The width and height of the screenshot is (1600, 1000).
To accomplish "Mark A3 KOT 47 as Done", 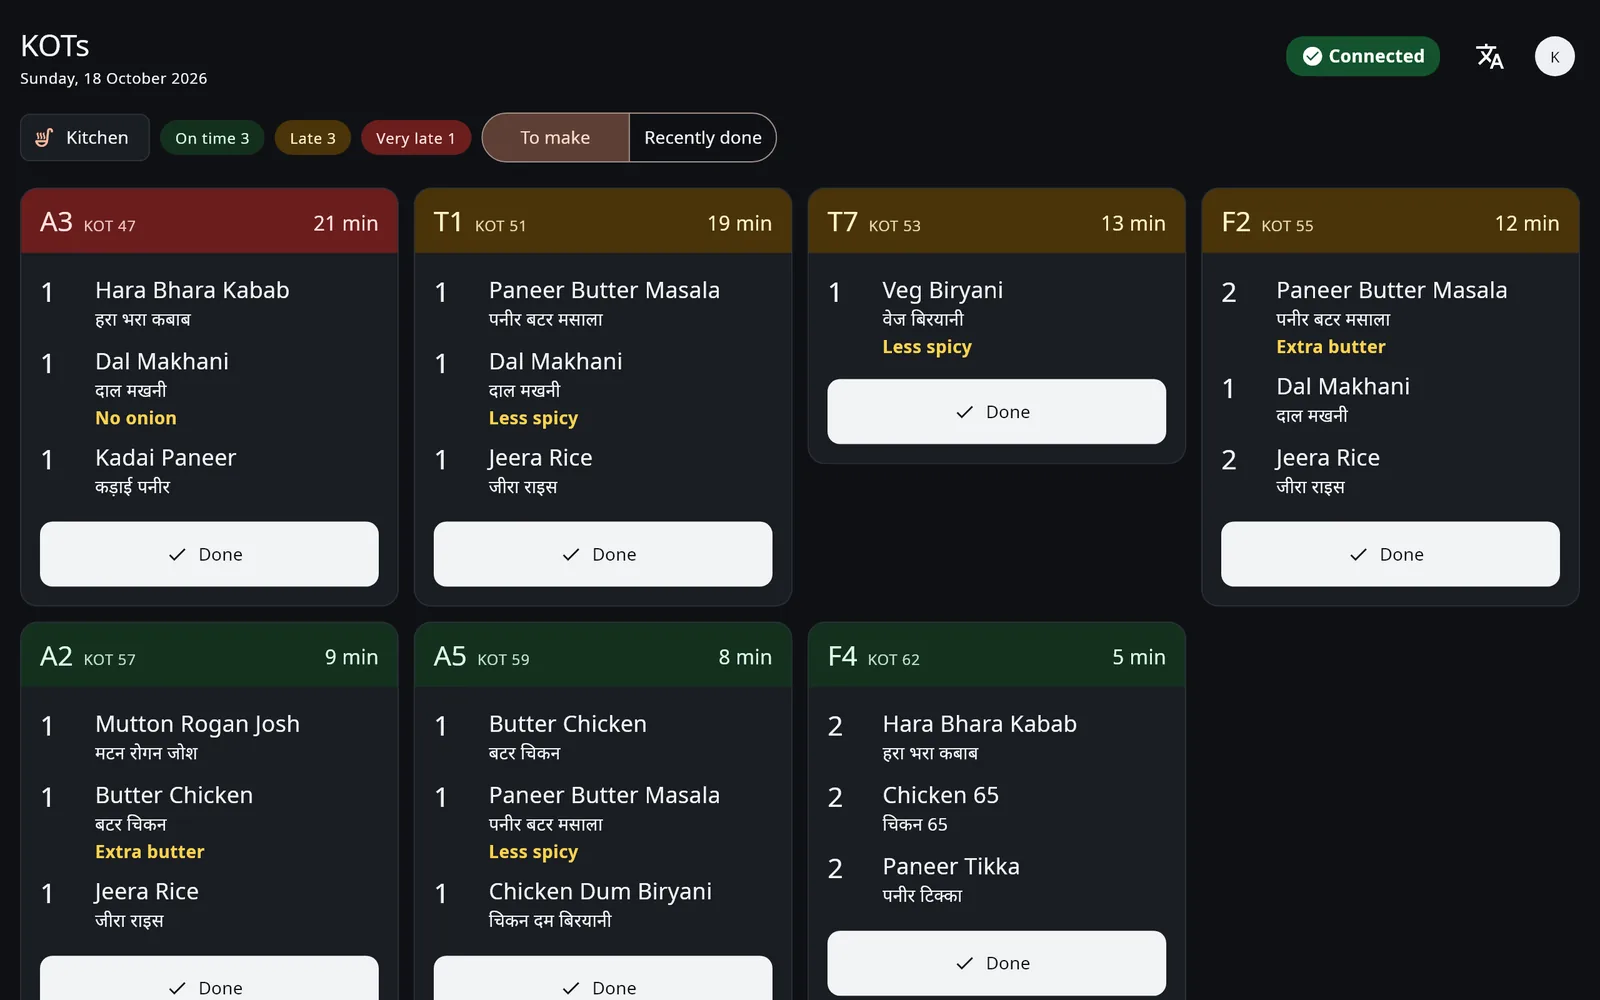I will click(209, 554).
